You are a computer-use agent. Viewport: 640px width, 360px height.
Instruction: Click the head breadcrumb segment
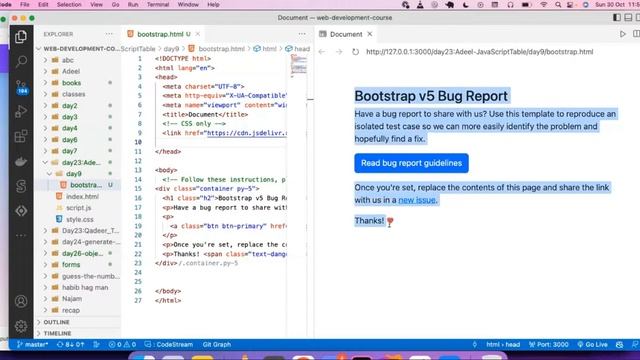[x=302, y=49]
